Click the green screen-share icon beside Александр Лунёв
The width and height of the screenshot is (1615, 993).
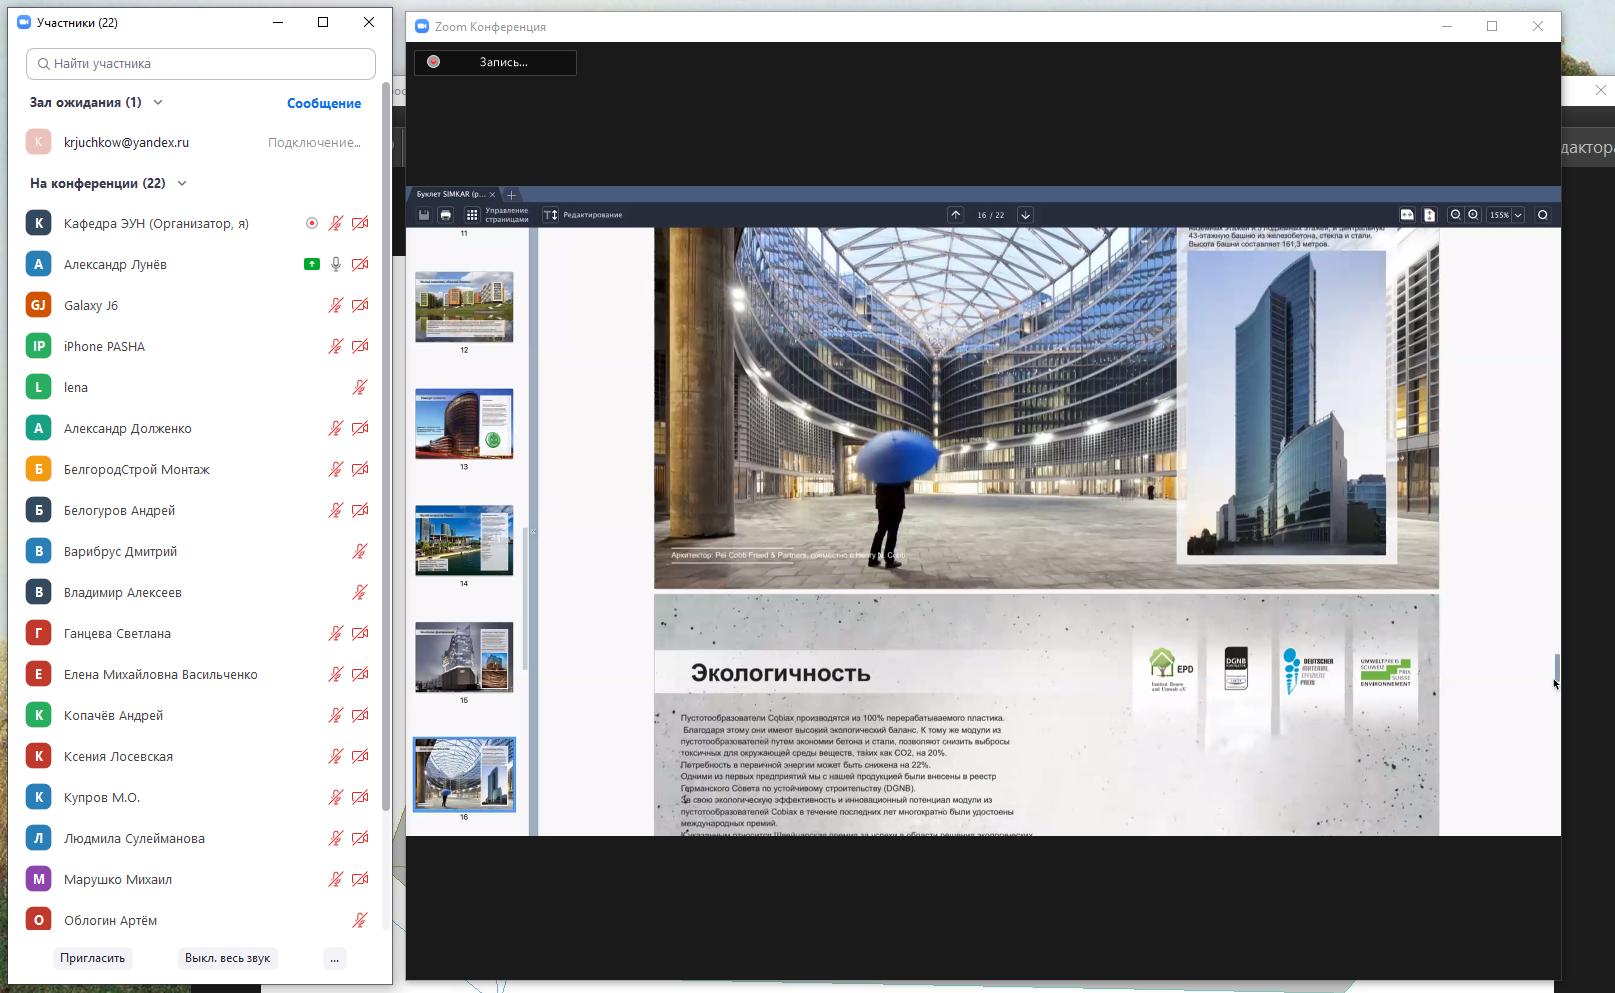point(312,264)
